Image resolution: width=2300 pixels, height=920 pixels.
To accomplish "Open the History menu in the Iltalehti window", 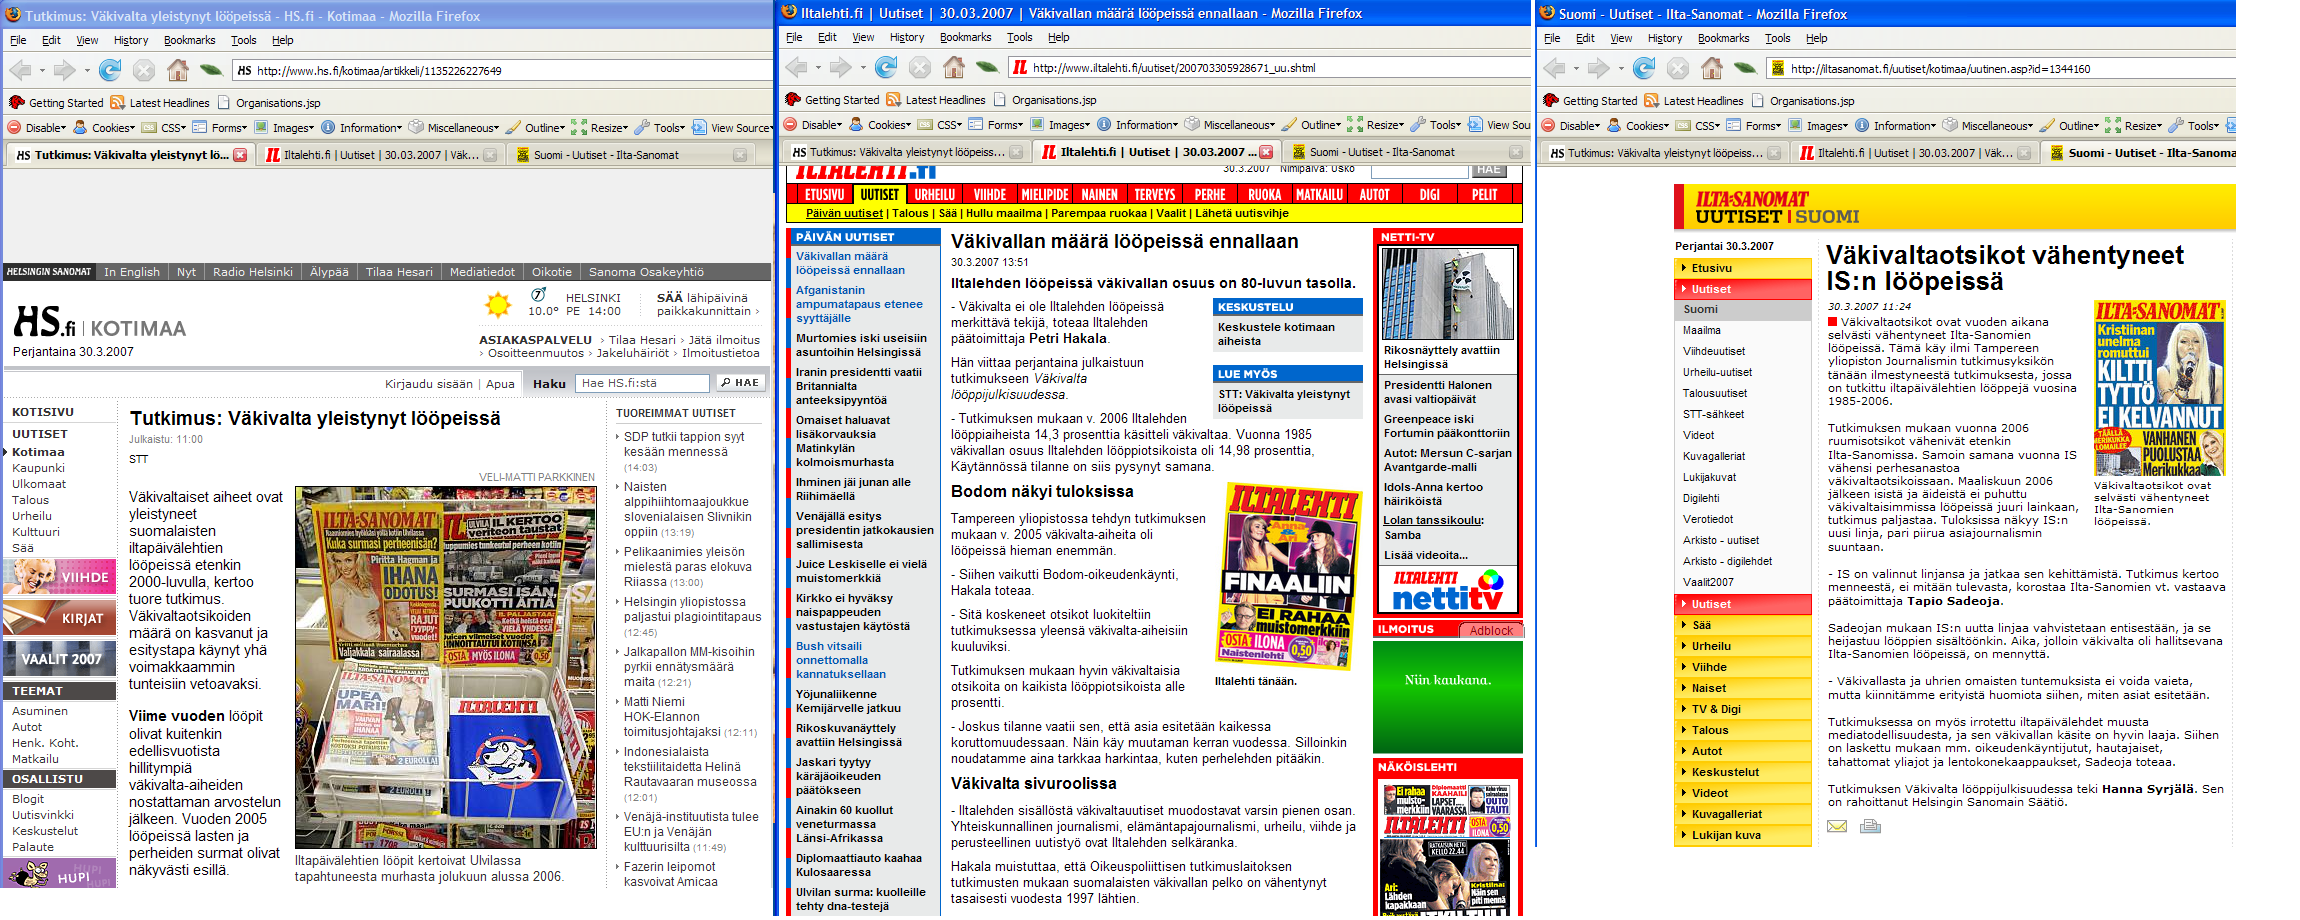I will pyautogui.click(x=906, y=37).
